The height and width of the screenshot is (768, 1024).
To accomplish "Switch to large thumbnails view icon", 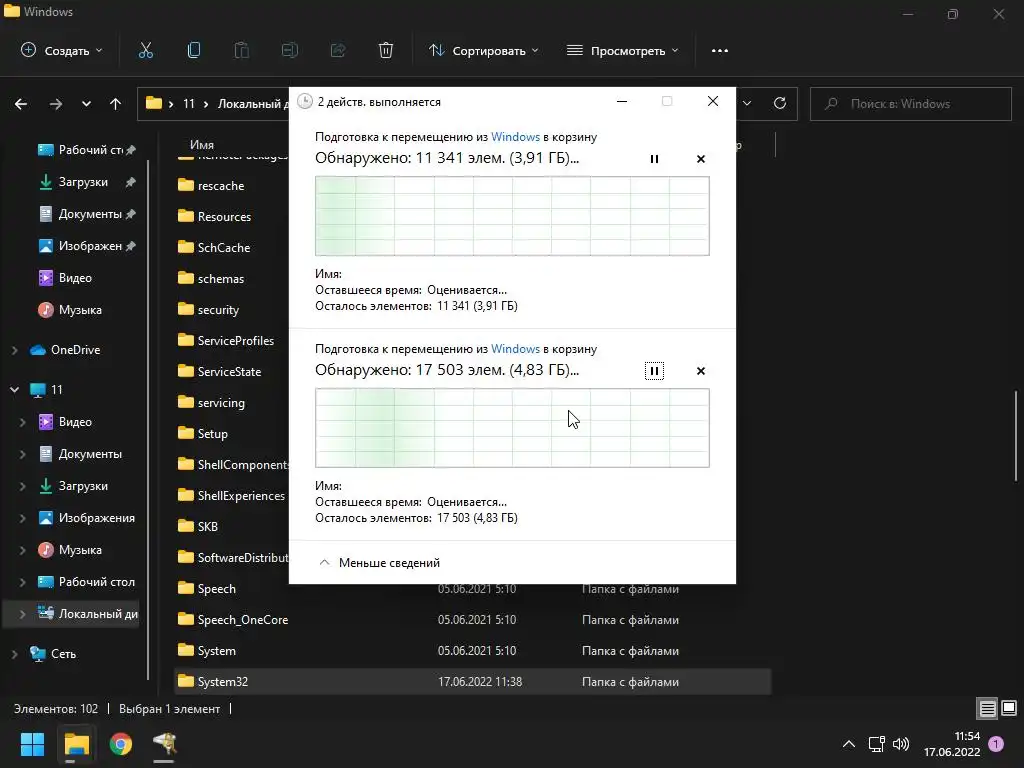I will 1009,708.
